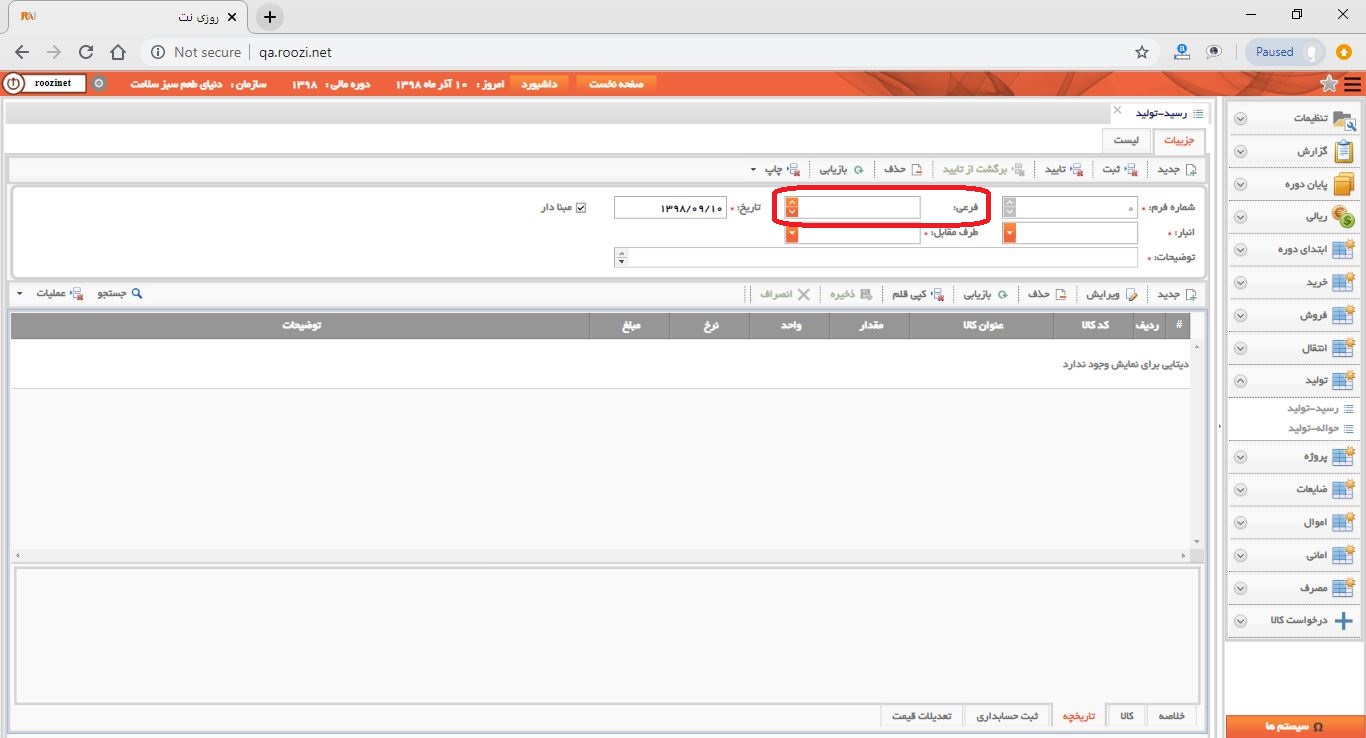Click the گزارش clipboard report icon
1366x738 pixels.
click(1344, 151)
